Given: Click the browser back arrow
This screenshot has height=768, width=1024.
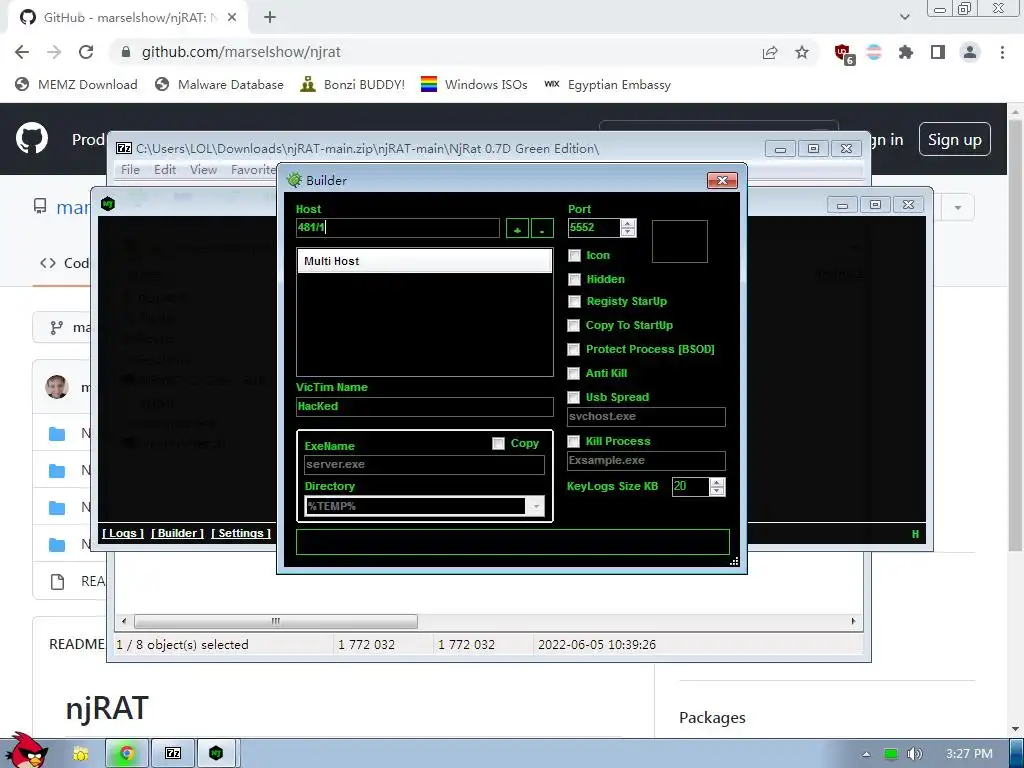Looking at the screenshot, I should (22, 52).
